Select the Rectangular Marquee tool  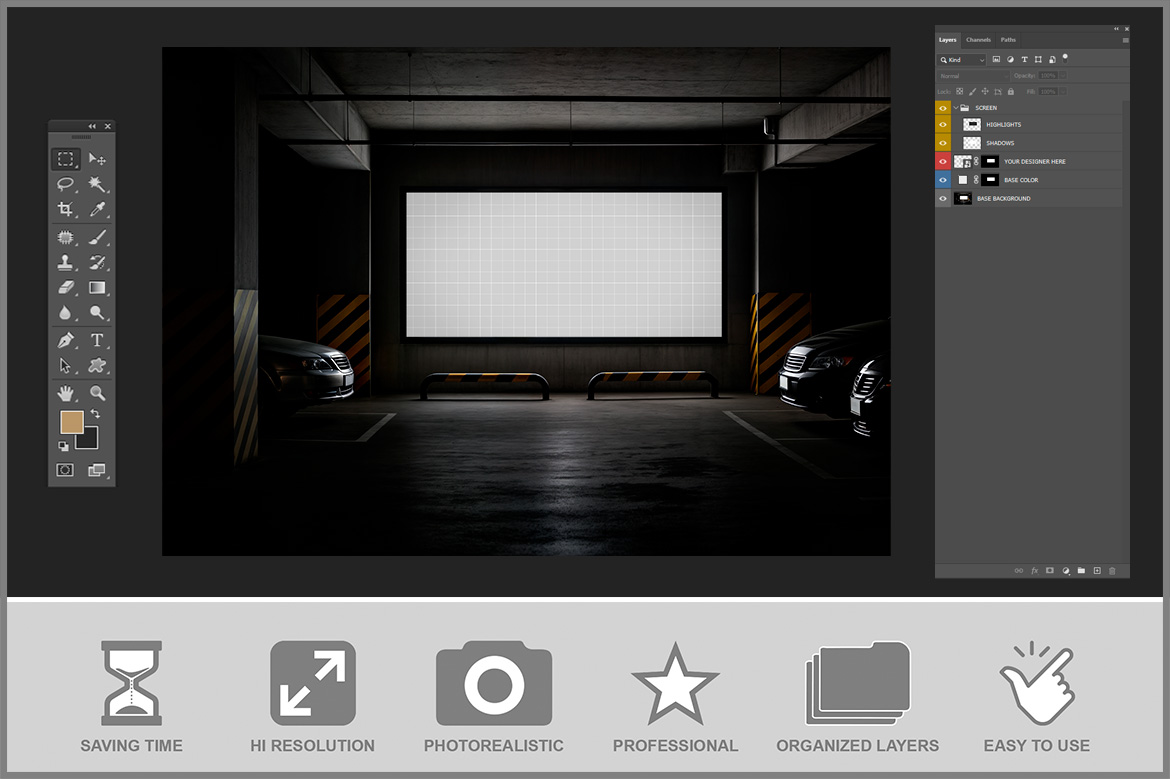[x=65, y=159]
